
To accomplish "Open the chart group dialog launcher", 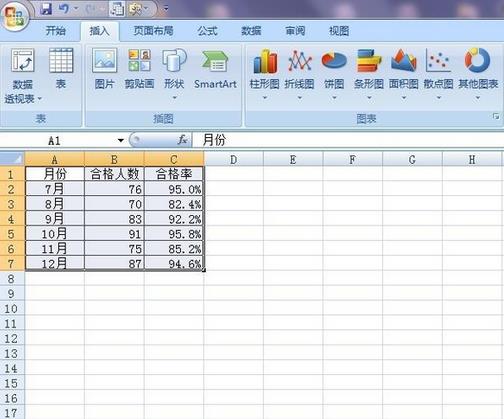I will pos(496,116).
